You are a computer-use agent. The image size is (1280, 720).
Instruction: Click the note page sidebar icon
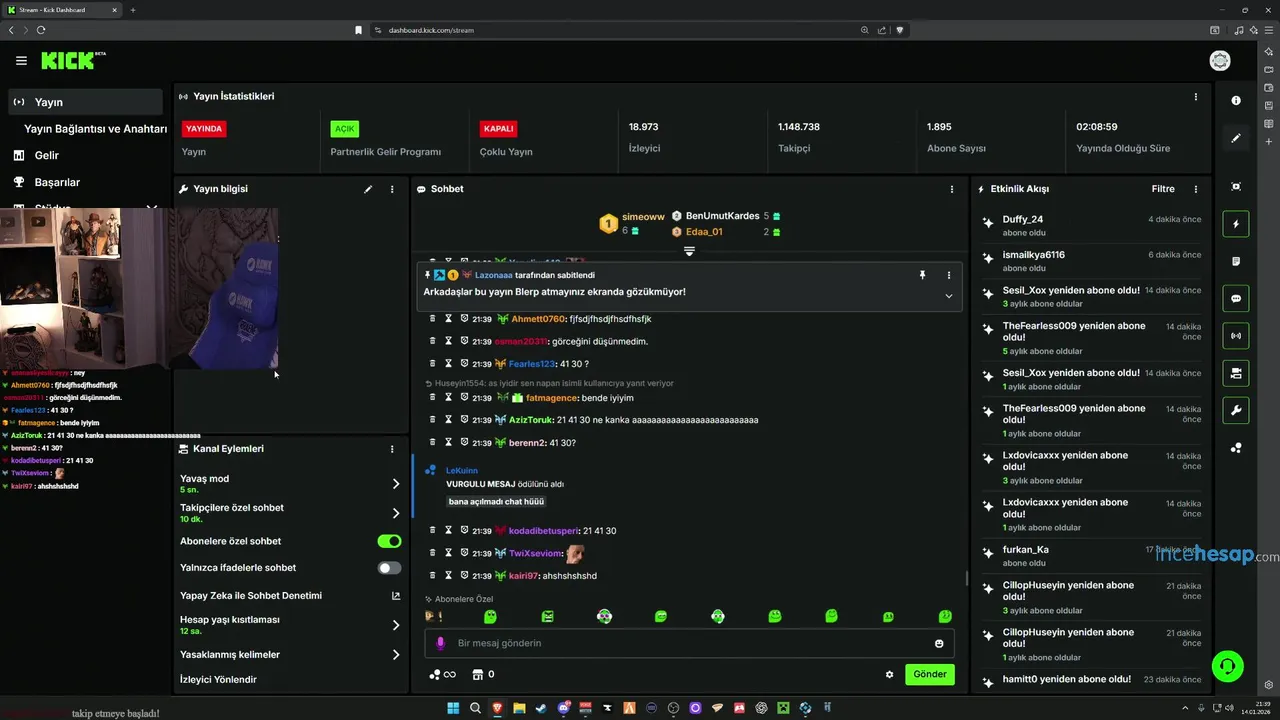click(1236, 261)
